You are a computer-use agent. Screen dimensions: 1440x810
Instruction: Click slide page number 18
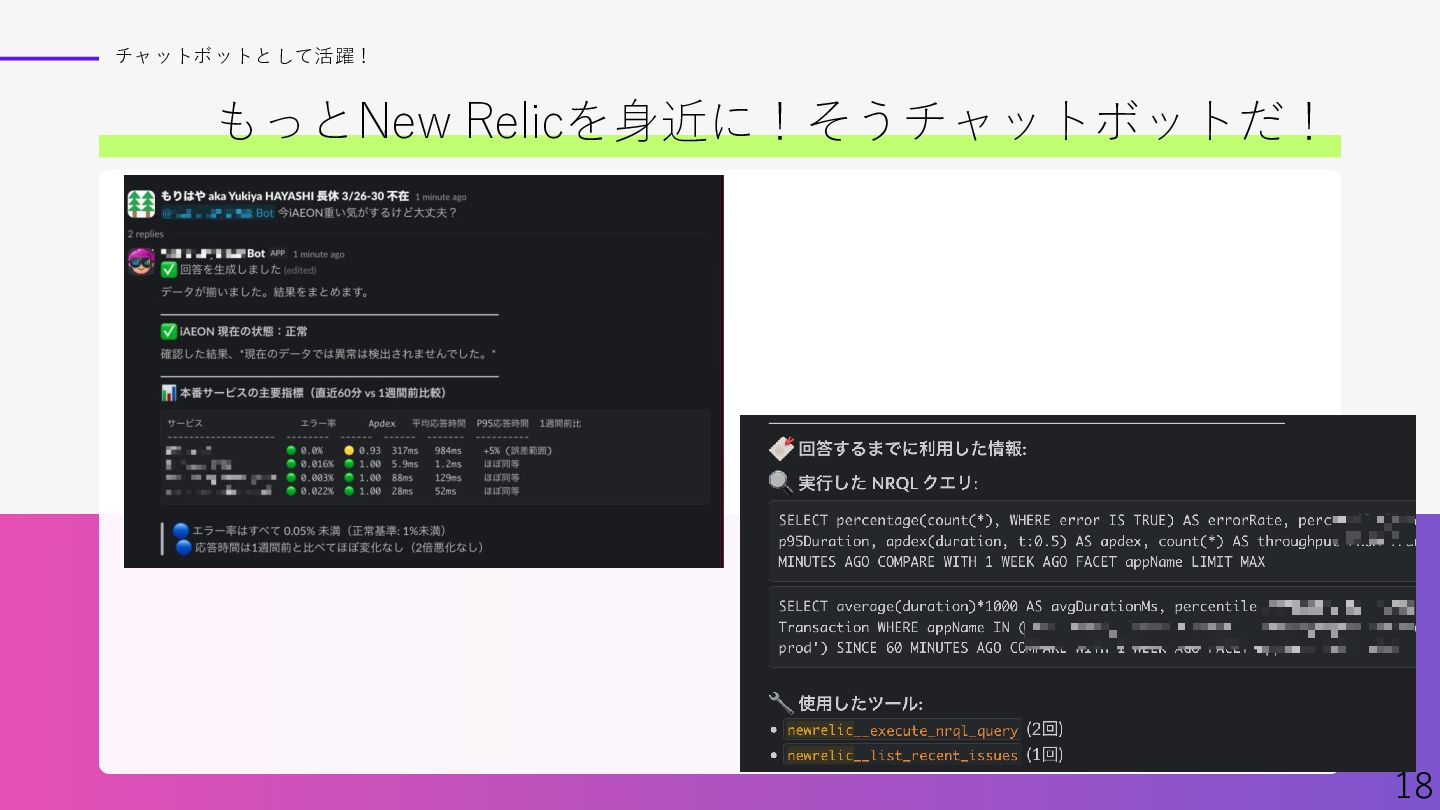1414,786
